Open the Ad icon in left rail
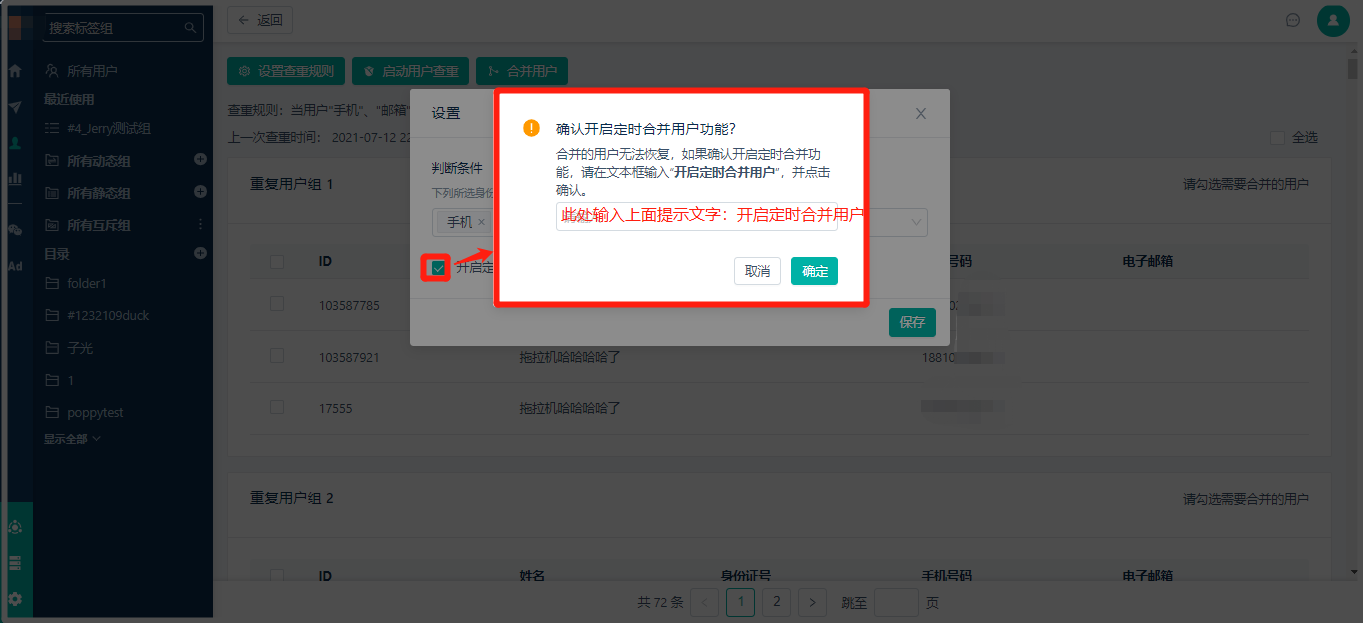Image resolution: width=1363 pixels, height=623 pixels. coord(15,266)
